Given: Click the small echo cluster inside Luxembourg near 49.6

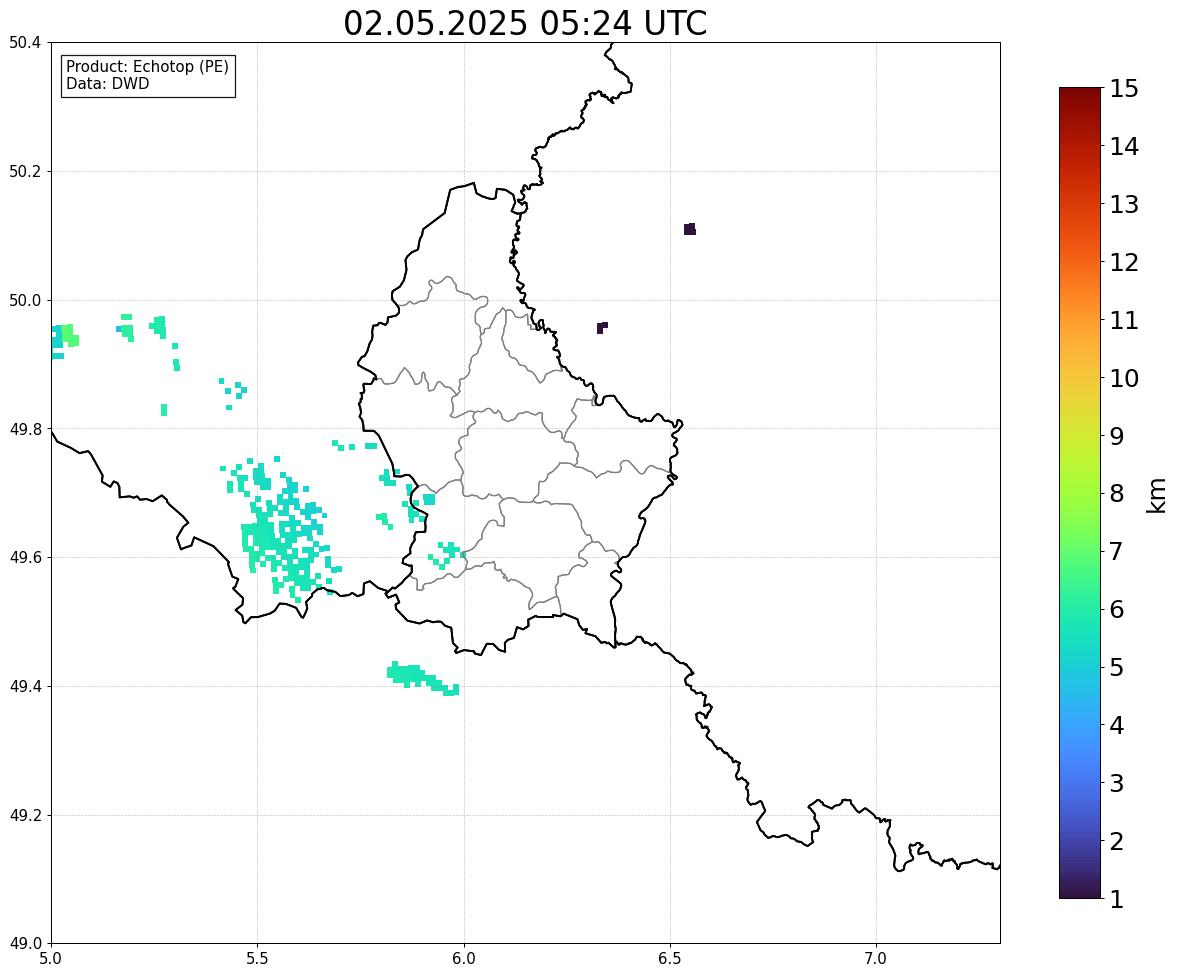Looking at the screenshot, I should tap(448, 554).
